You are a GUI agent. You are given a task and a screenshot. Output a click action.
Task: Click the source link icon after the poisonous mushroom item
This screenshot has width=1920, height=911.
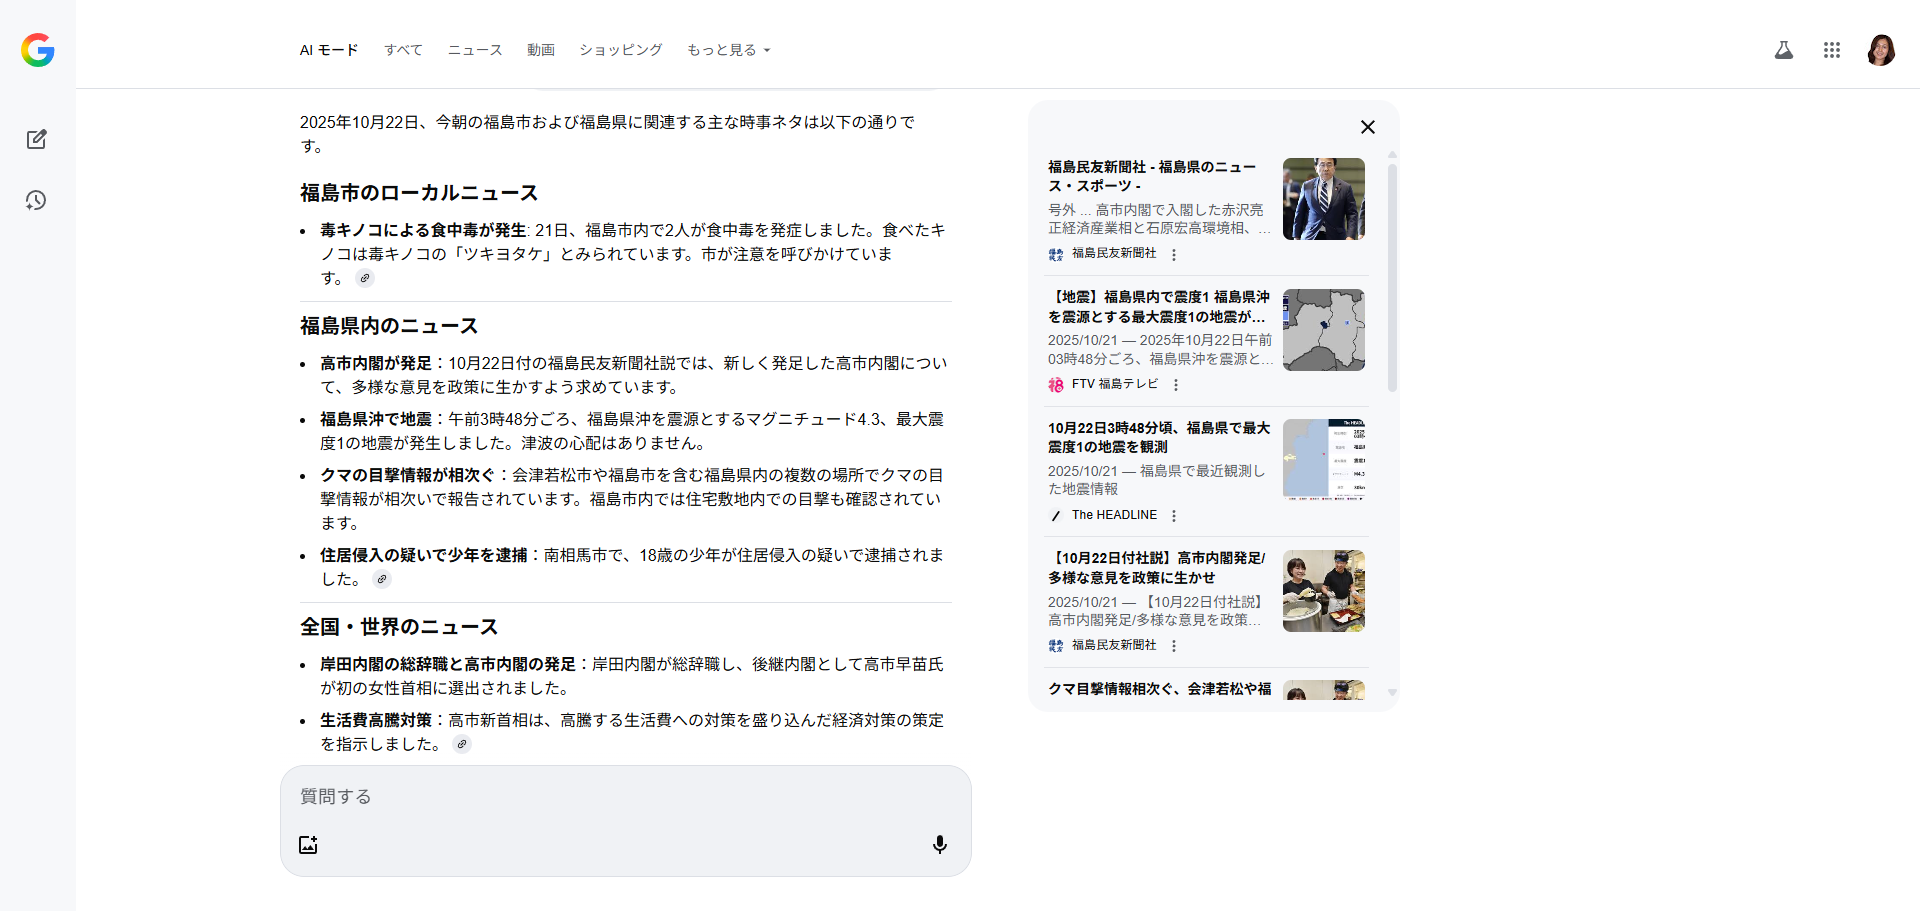coord(365,279)
